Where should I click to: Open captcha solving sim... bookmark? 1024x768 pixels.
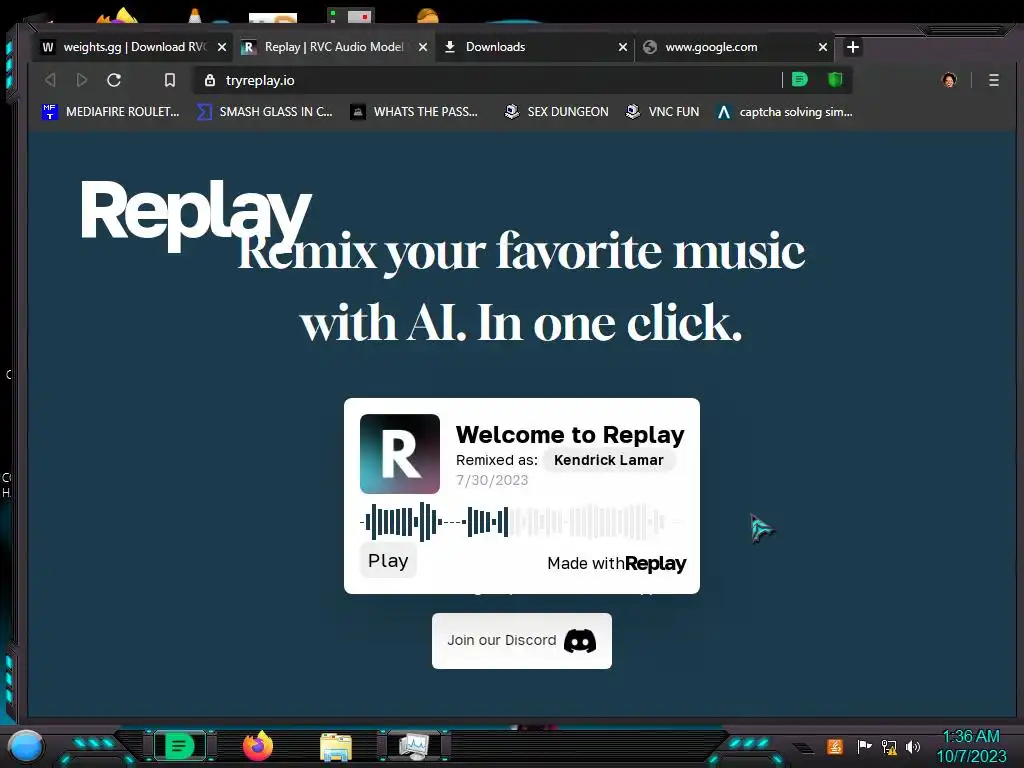pyautogui.click(x=784, y=112)
